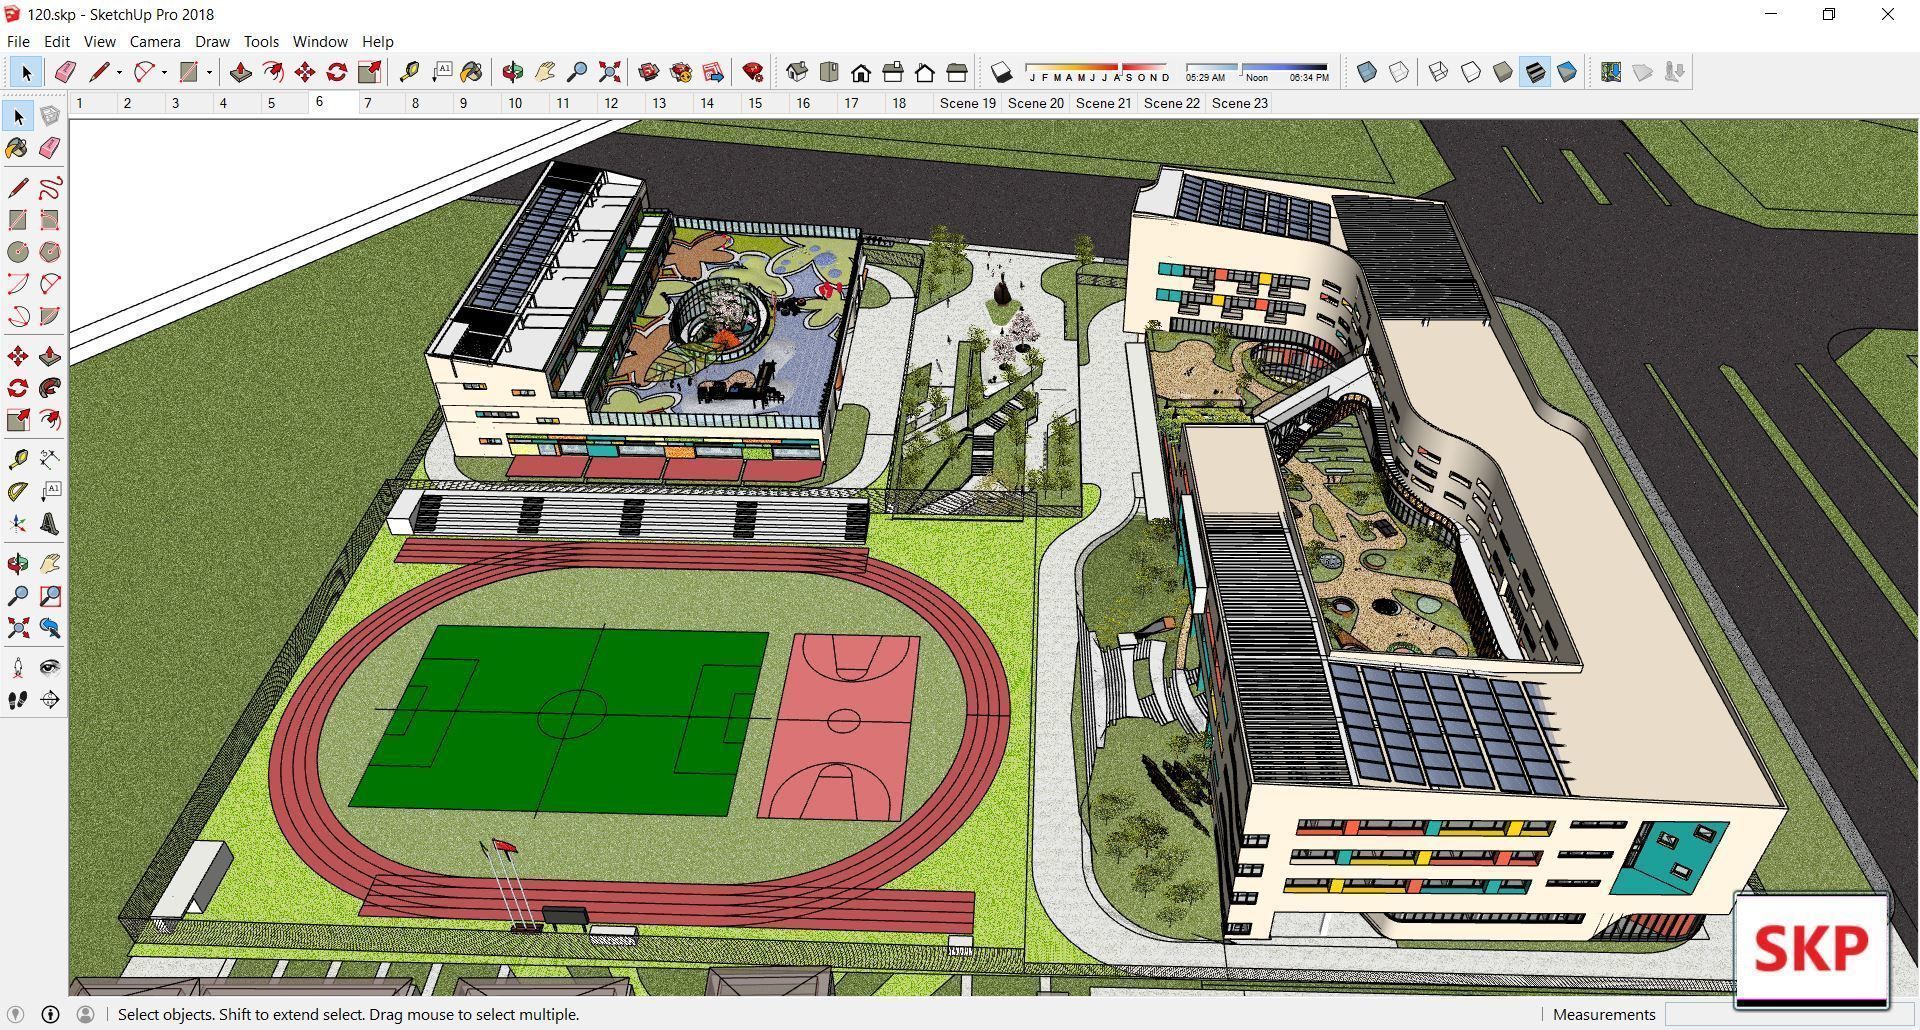Image resolution: width=1920 pixels, height=1030 pixels.
Task: Expand the Rectangle tool dropdown arrow
Action: 209,72
